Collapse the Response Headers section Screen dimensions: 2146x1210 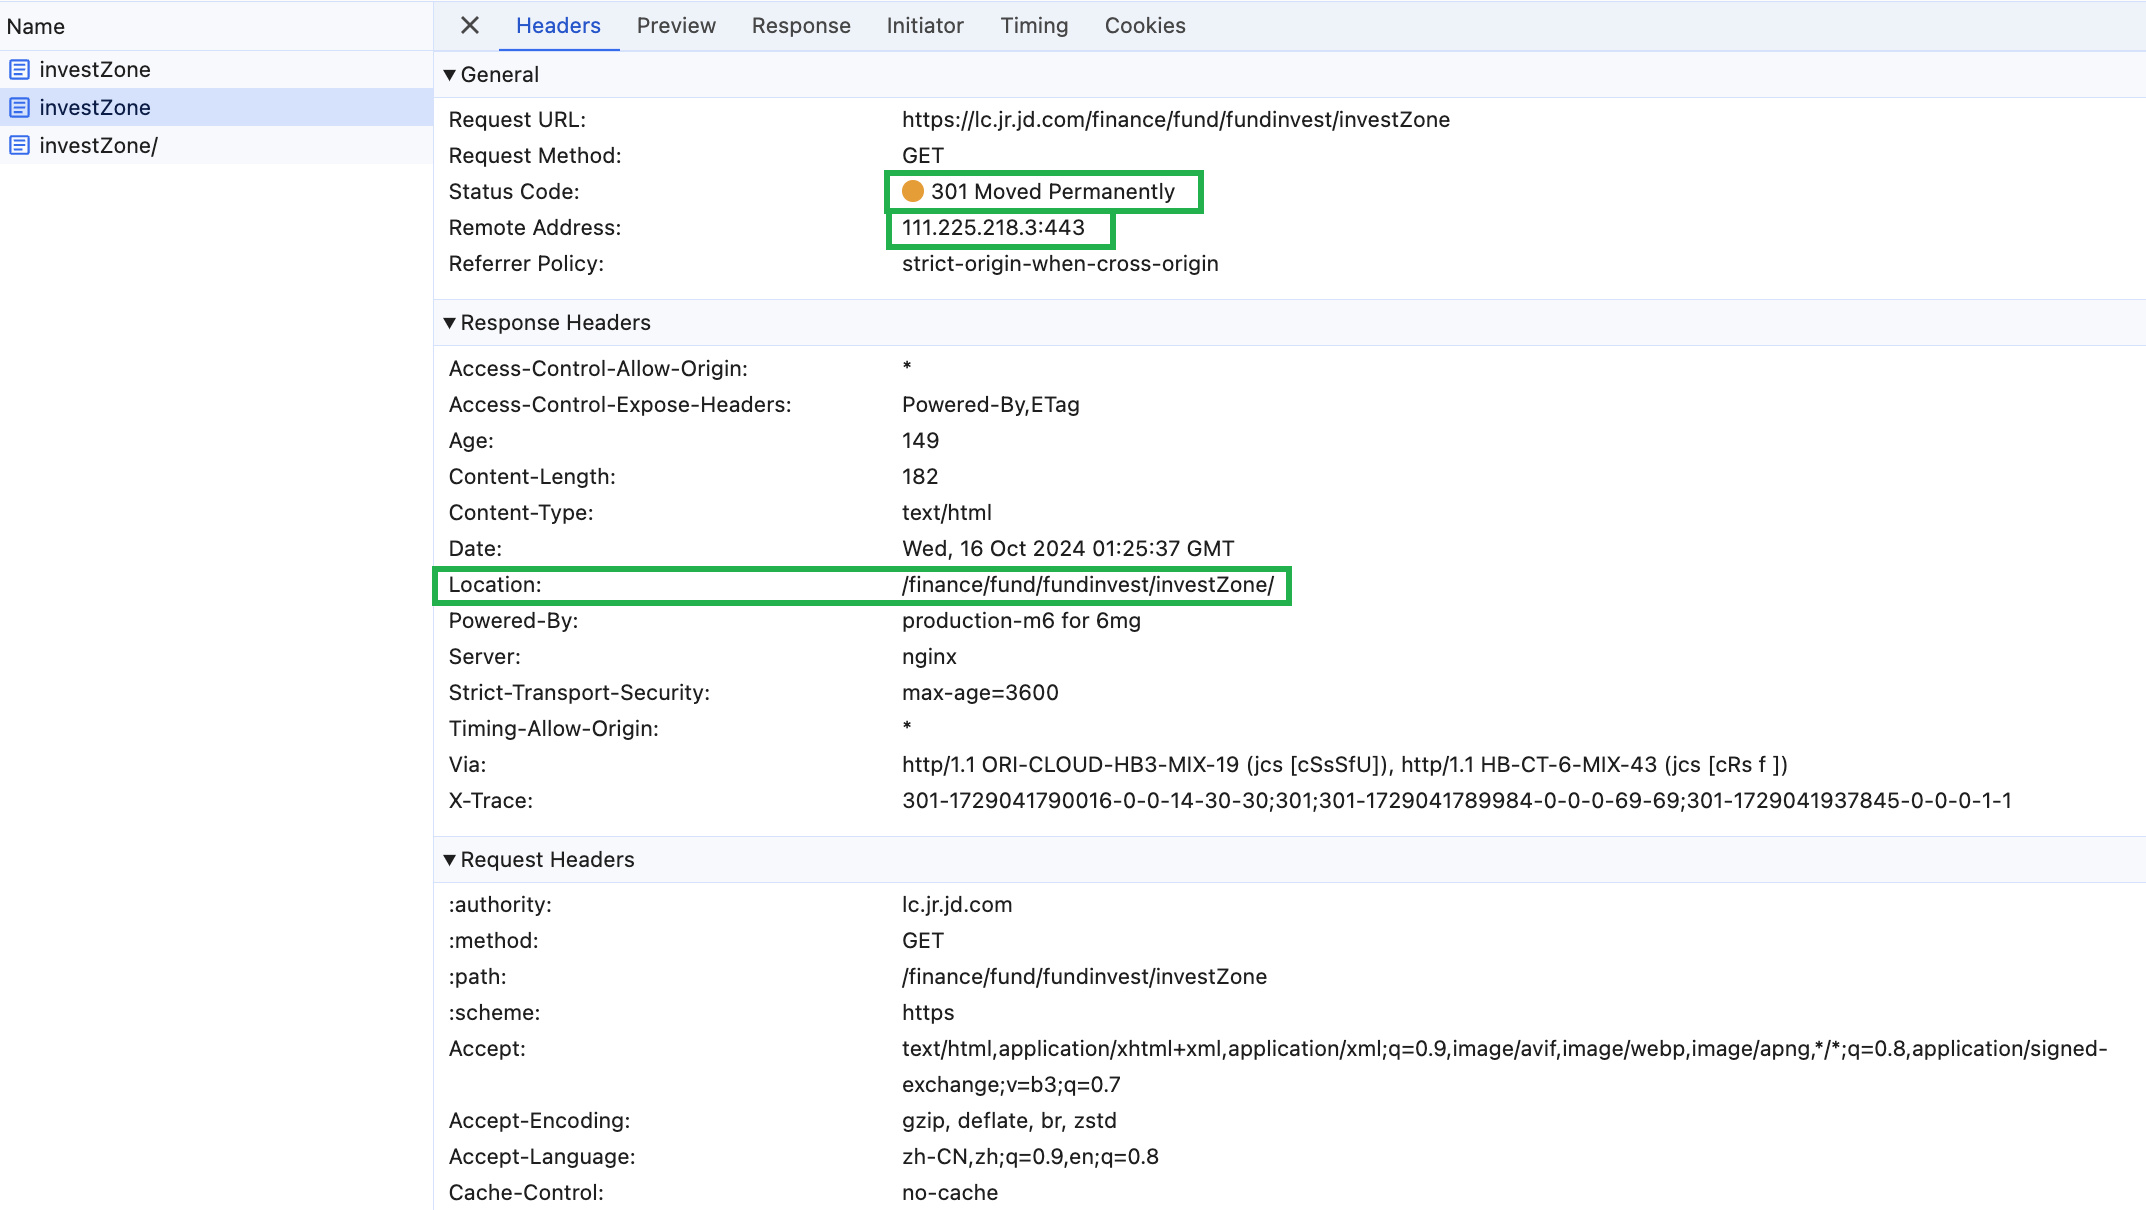point(450,323)
